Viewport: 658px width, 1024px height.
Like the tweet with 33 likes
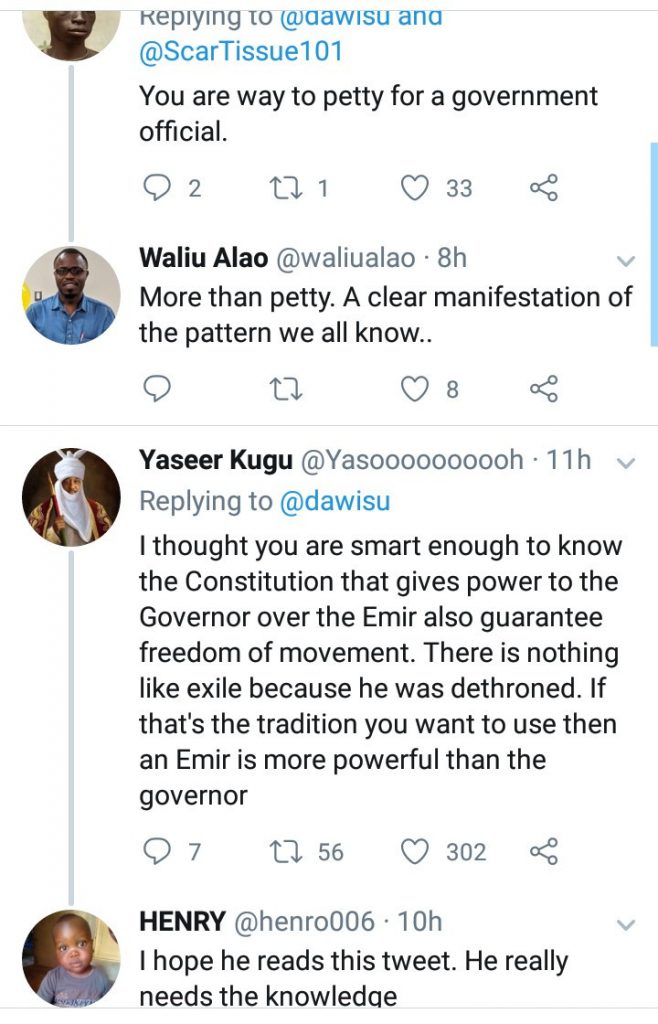415,187
